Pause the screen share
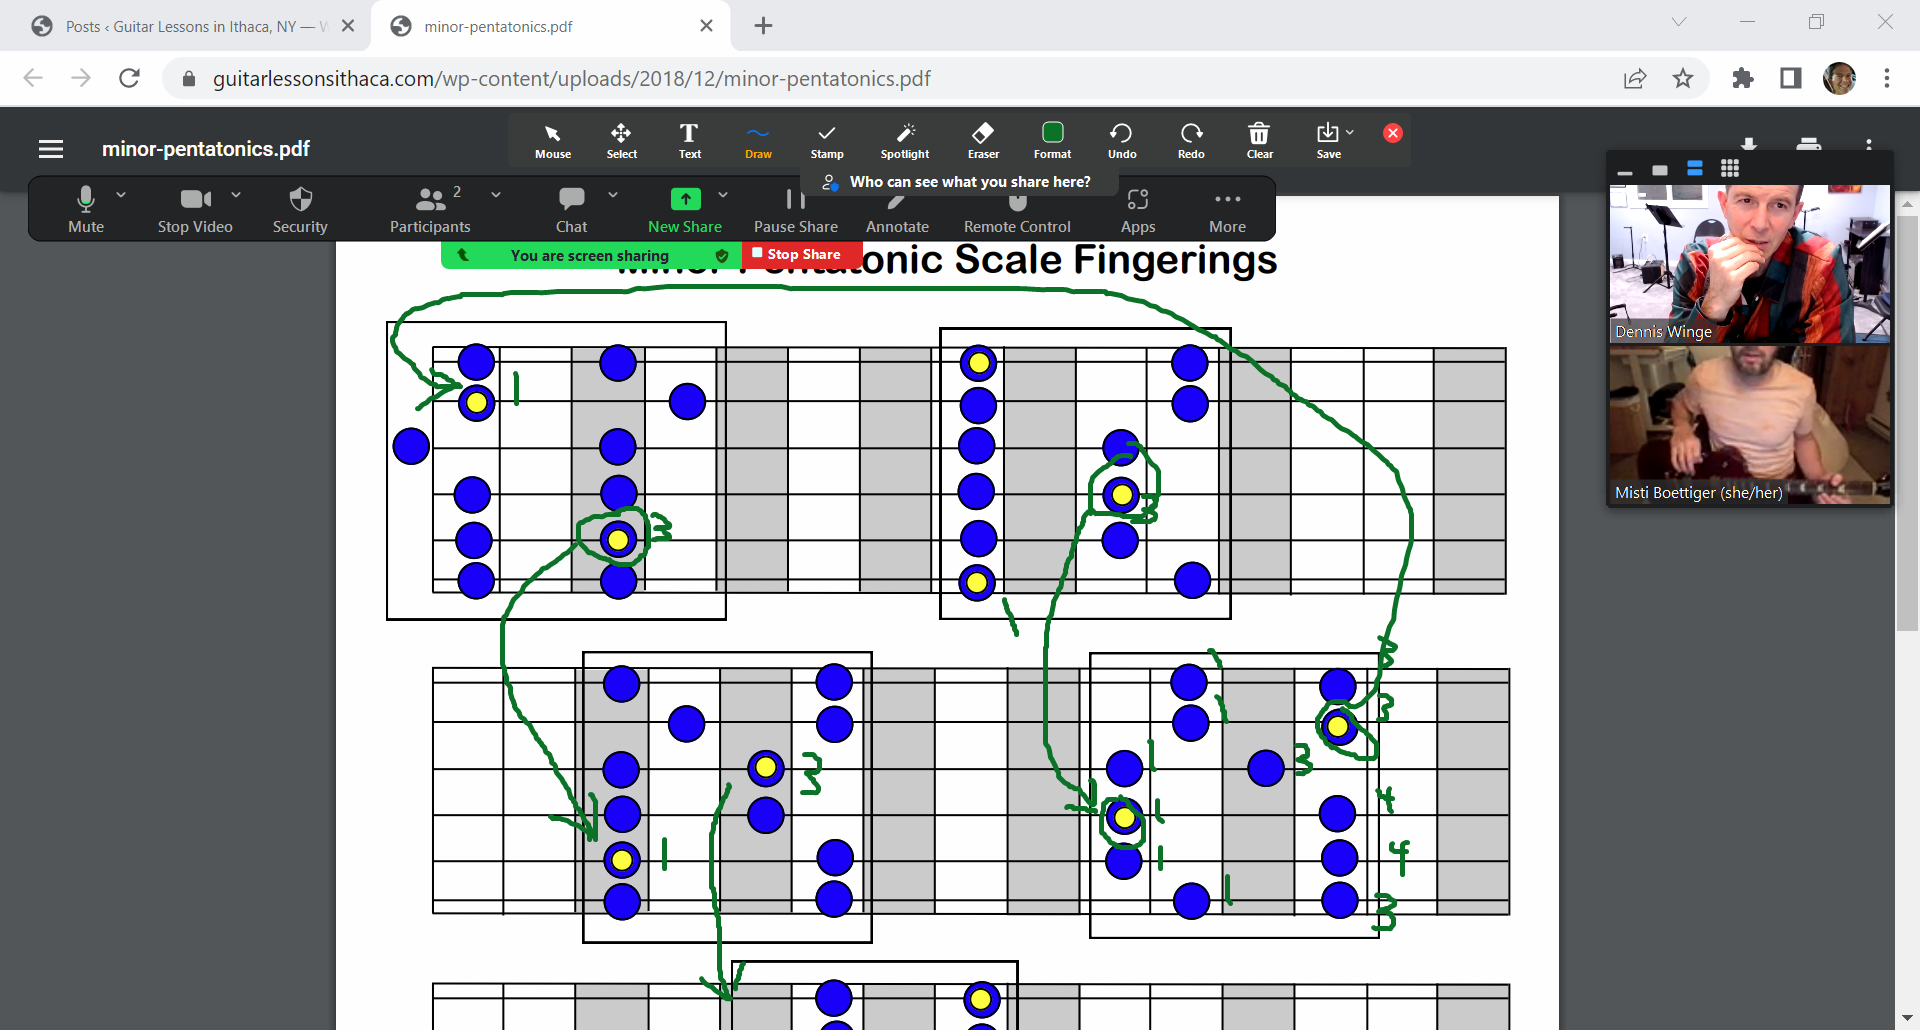 [x=795, y=210]
